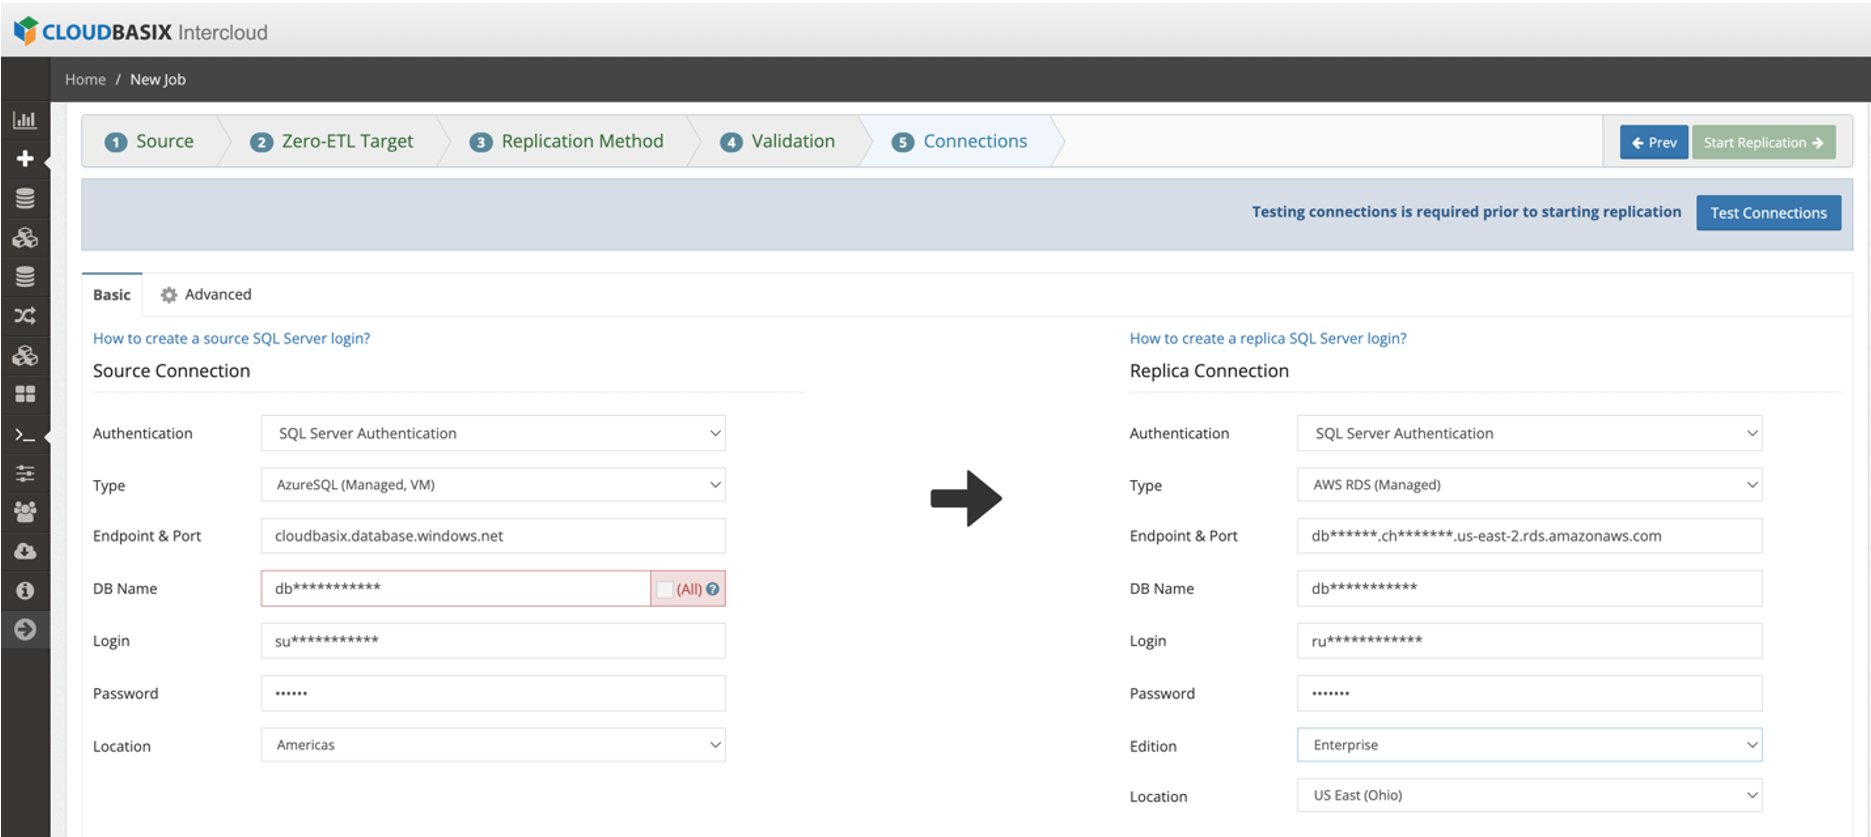Click the 'Source Connection' heading text
1871x837 pixels.
(x=172, y=371)
